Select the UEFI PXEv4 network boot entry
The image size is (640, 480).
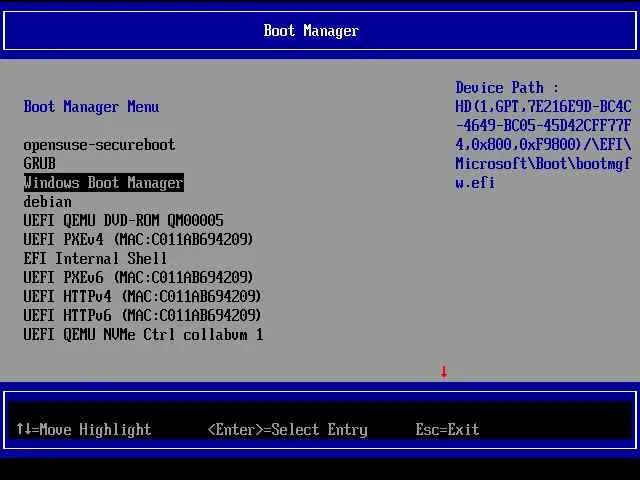(138, 240)
